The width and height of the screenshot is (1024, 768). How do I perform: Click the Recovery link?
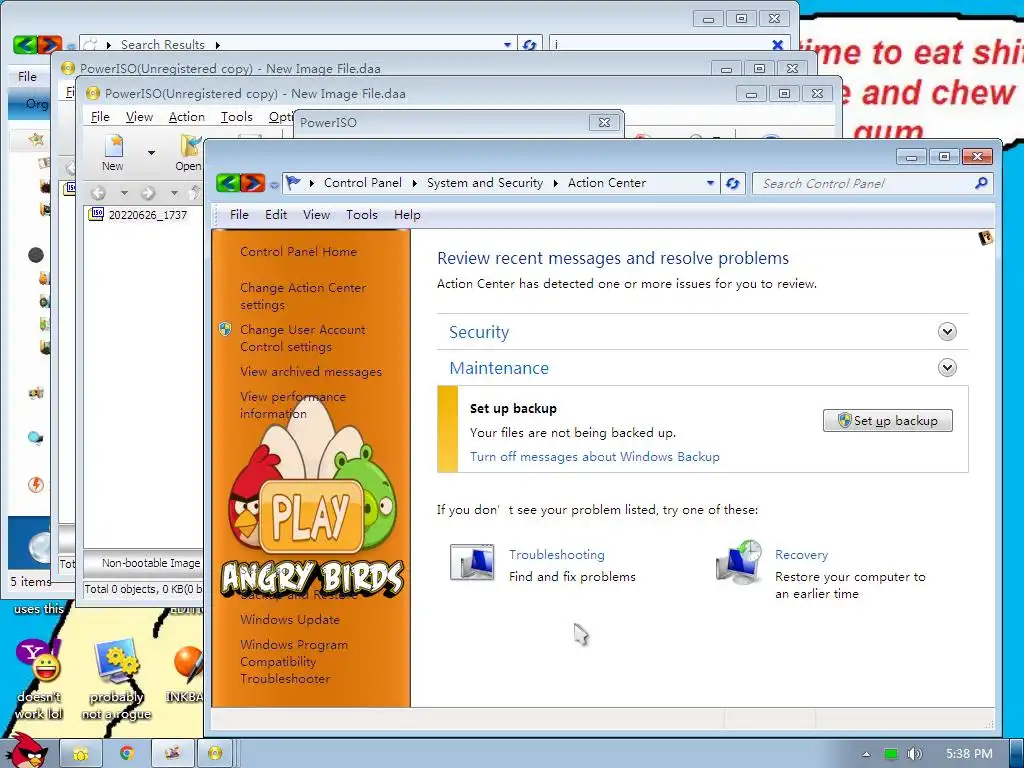801,554
